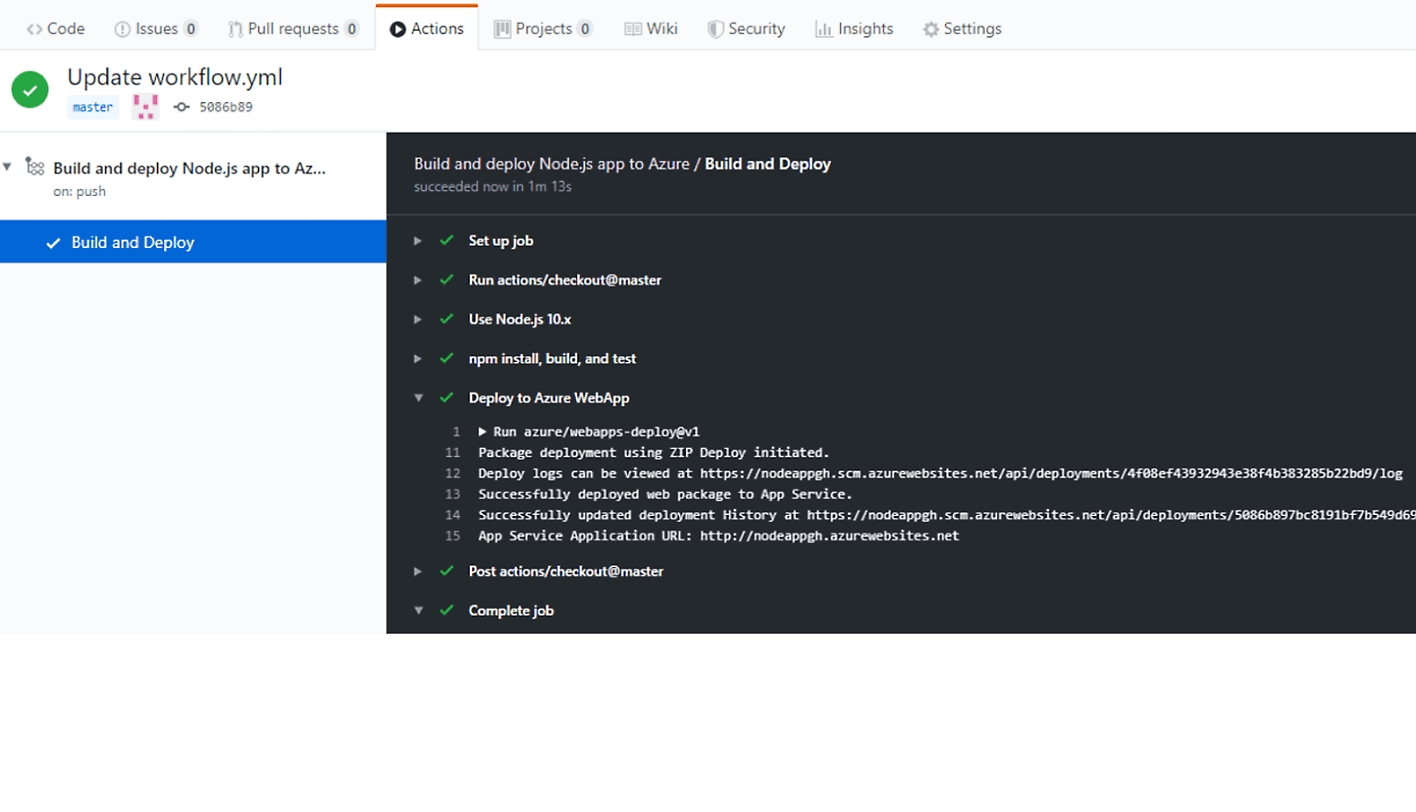
Task: Open the Projects tab
Action: pos(543,29)
